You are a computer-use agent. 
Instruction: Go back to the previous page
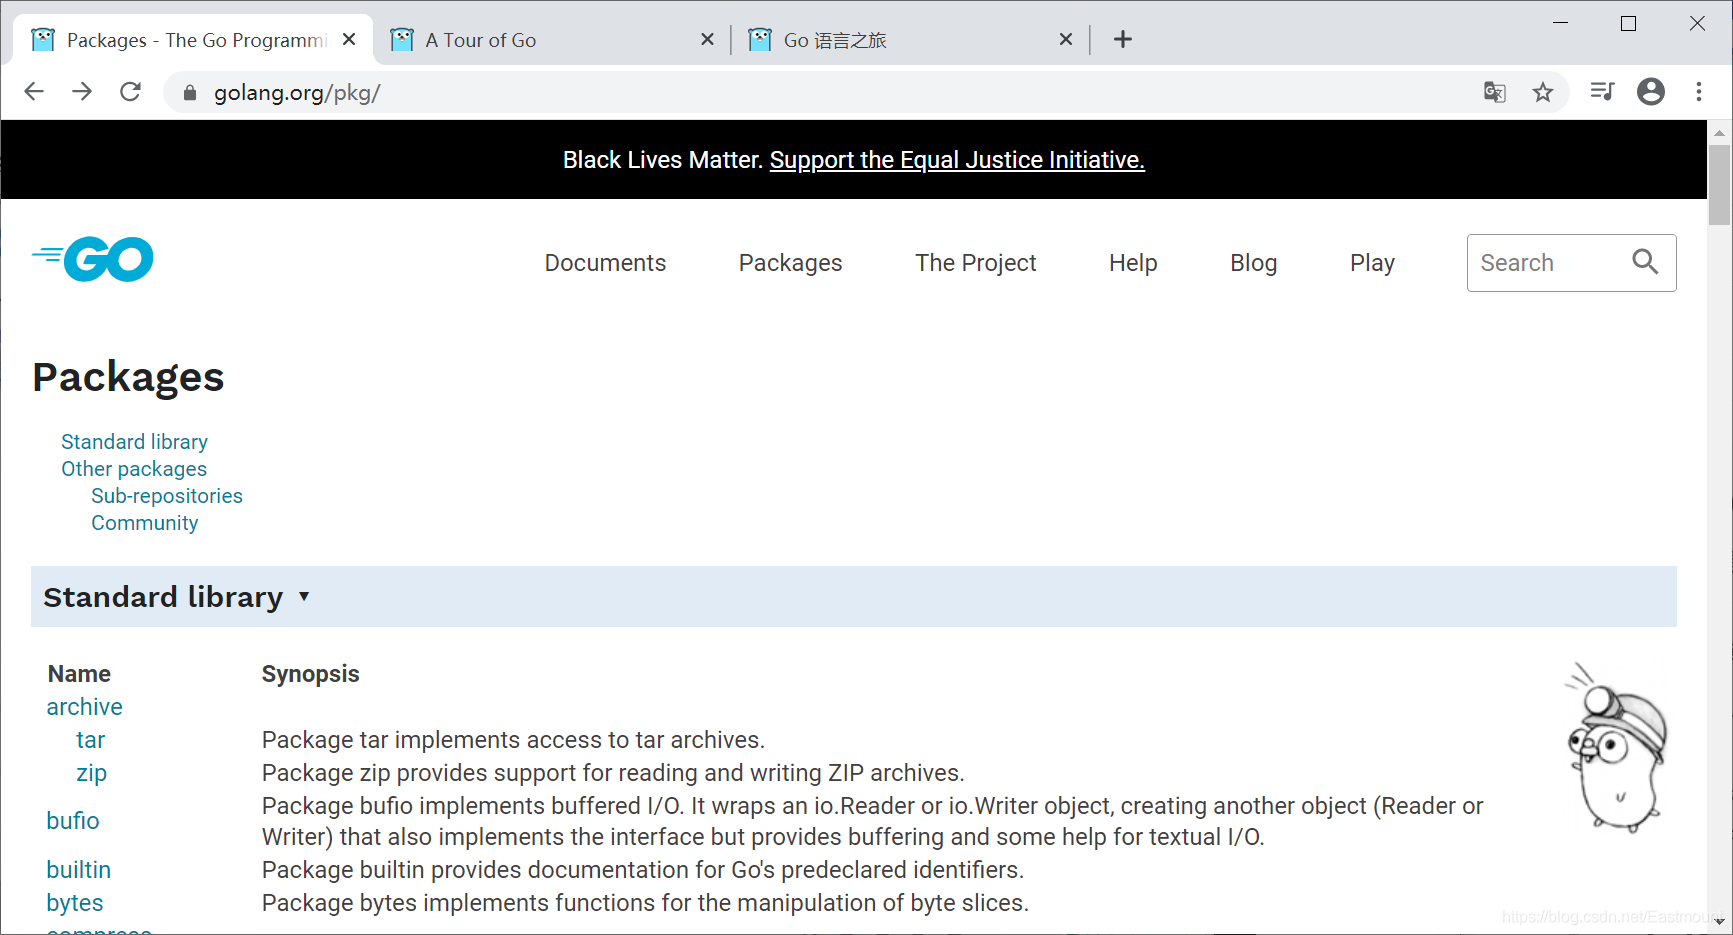pos(34,92)
